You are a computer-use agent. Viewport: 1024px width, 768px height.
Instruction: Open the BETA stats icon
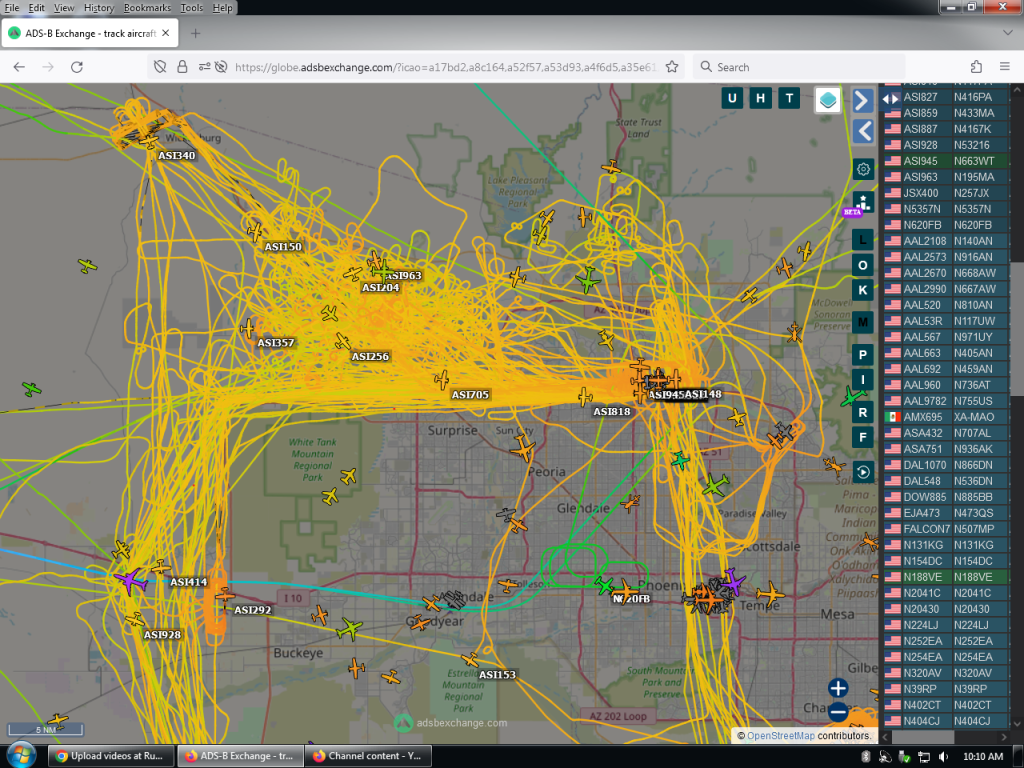[862, 204]
